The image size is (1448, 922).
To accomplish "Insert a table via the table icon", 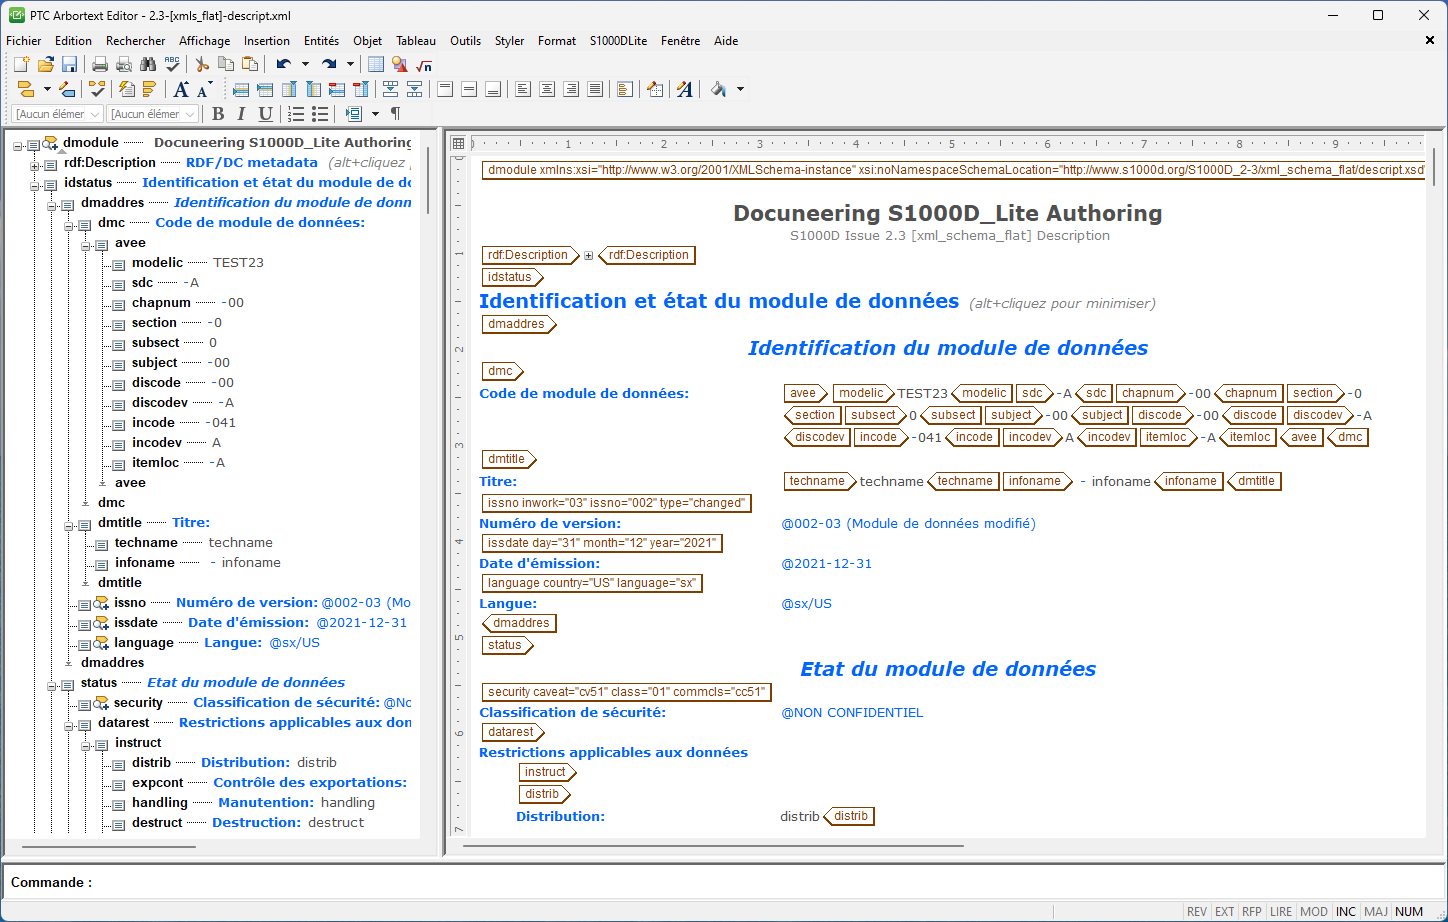I will tap(376, 64).
